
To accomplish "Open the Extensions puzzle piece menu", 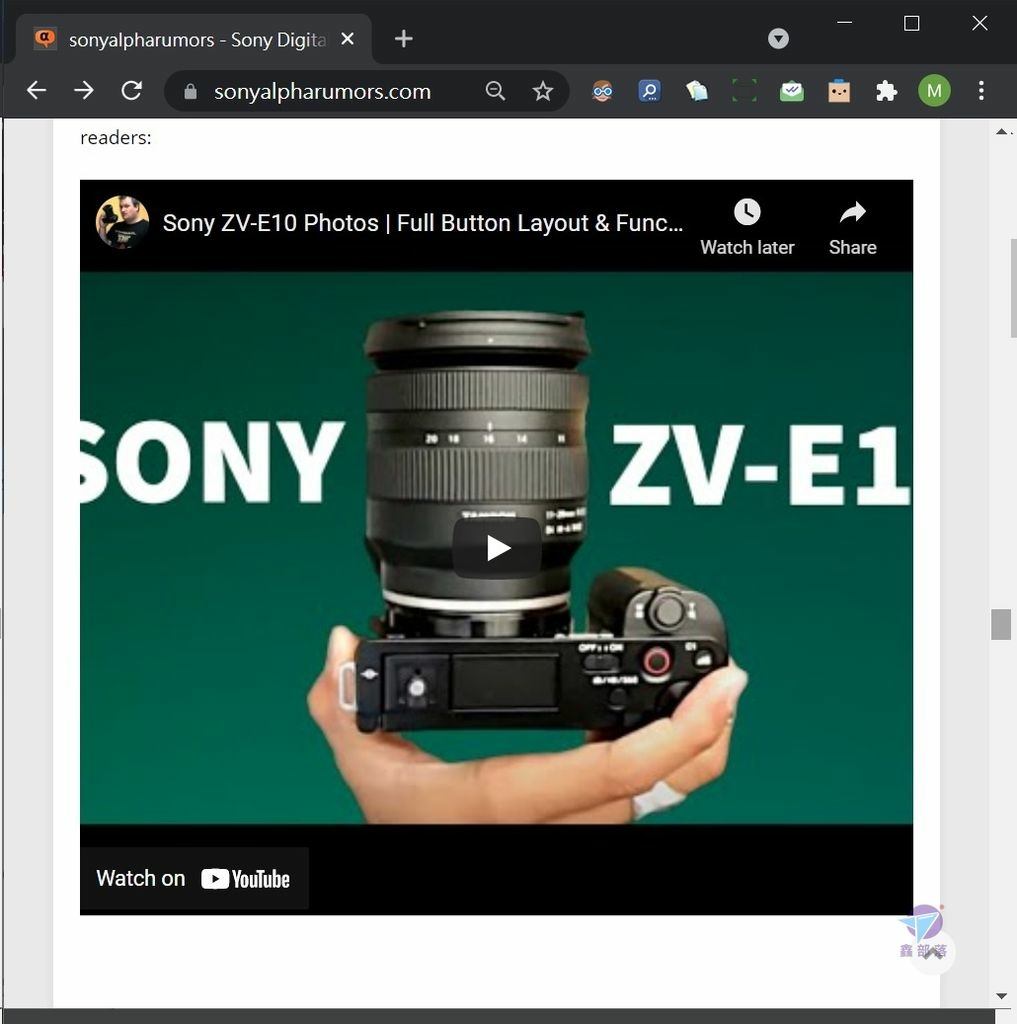I will (886, 91).
